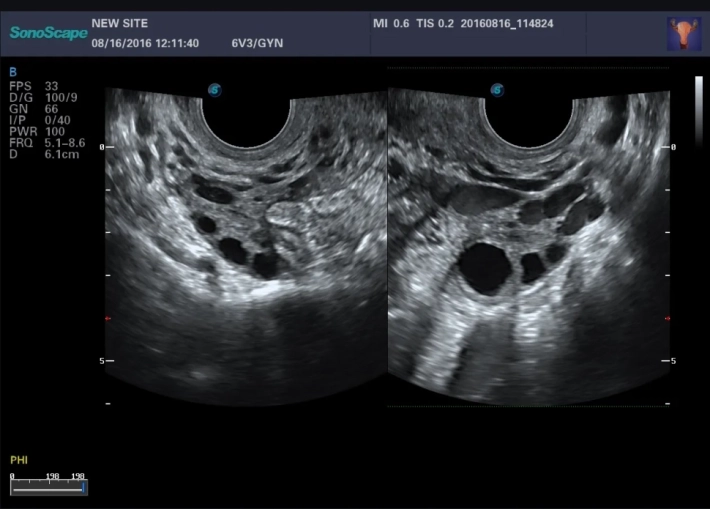This screenshot has width=710, height=509.
Task: Click the left image probe orientation marker
Action: (214, 90)
